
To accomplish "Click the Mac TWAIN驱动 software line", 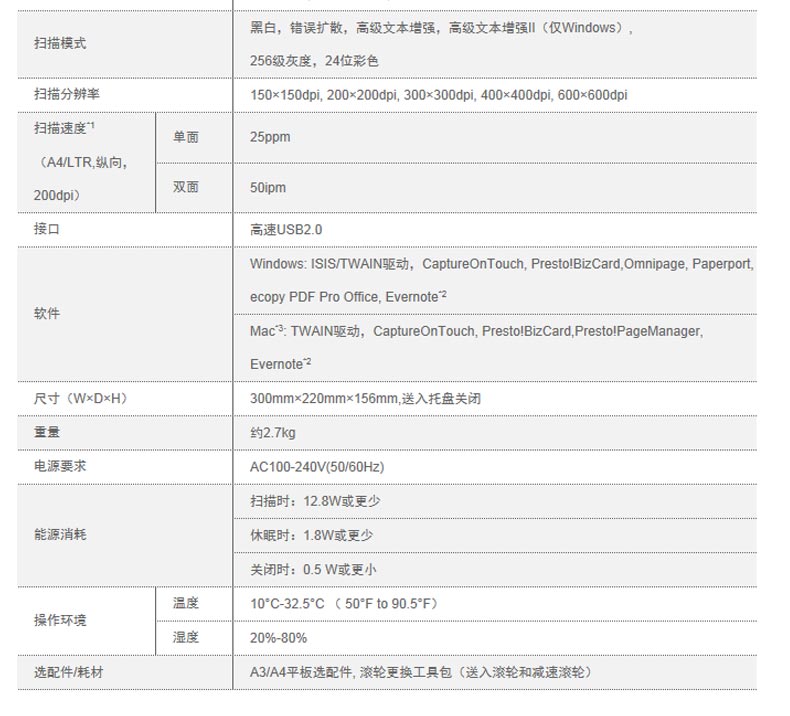I will (x=476, y=330).
